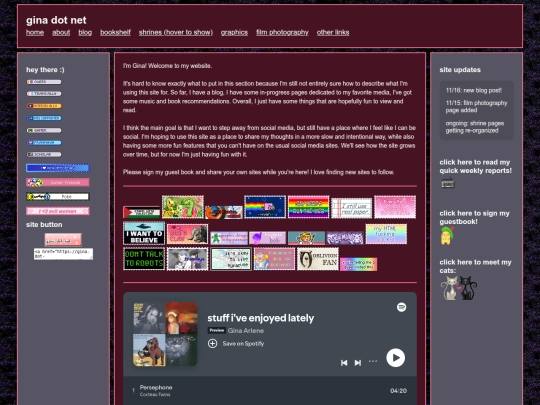Go to the about page
The width and height of the screenshot is (540, 405).
tap(61, 32)
